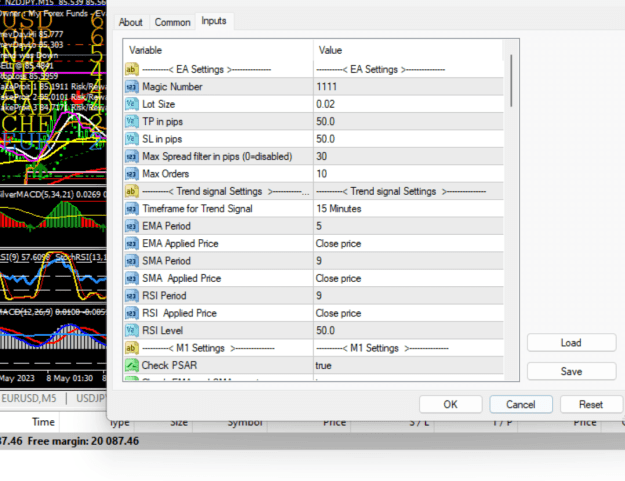Click the Max Spread filter type icon
Image resolution: width=625 pixels, height=481 pixels.
[132, 156]
